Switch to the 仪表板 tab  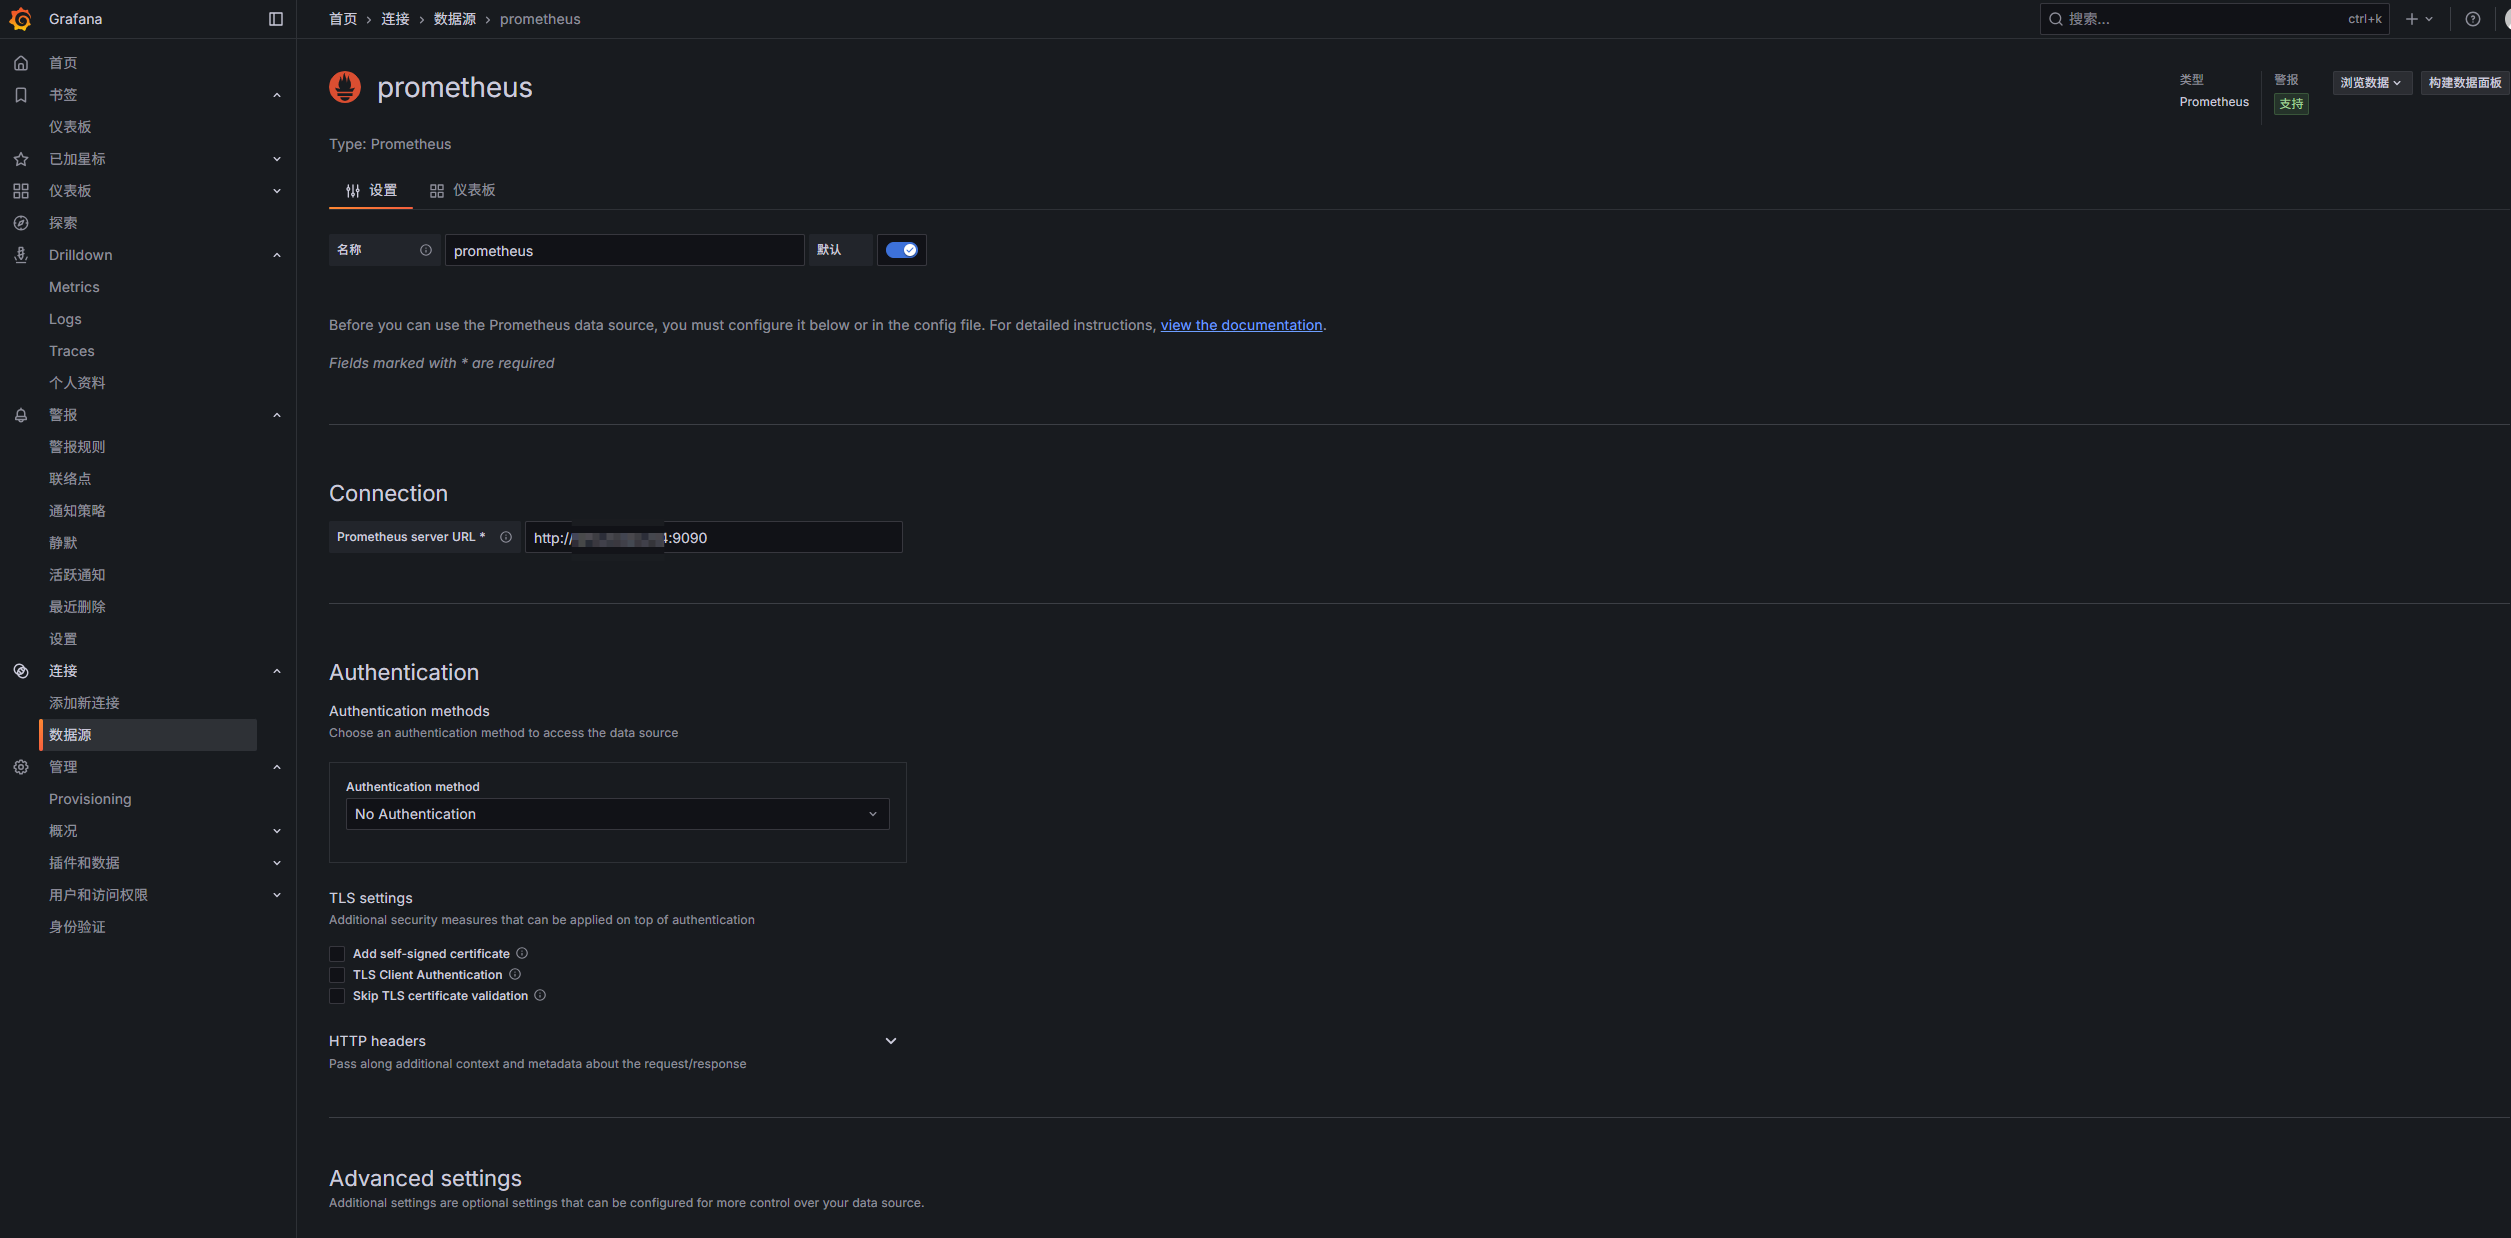coord(463,190)
